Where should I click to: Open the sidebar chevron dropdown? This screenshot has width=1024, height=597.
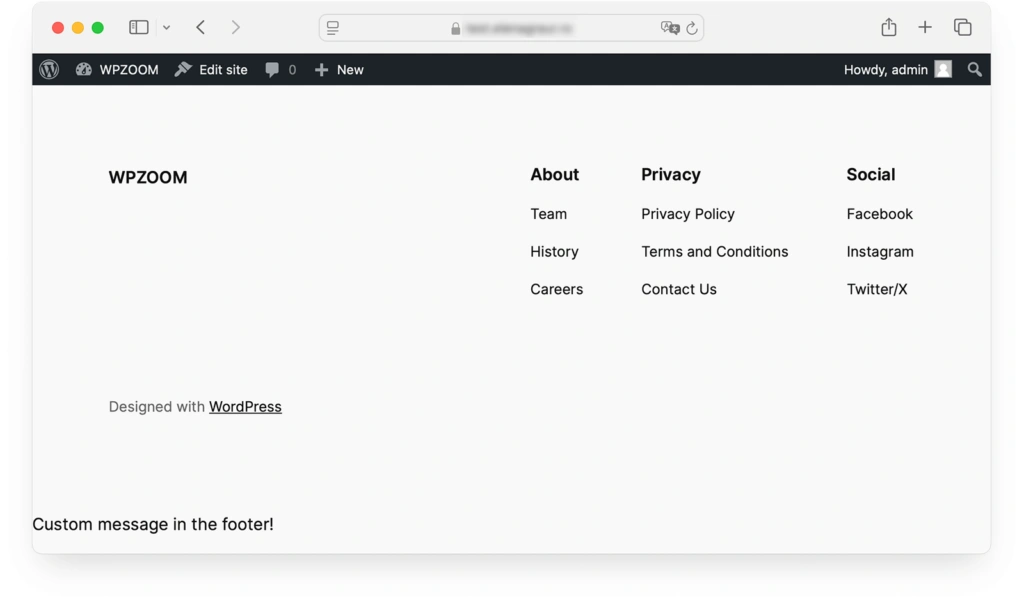point(166,28)
